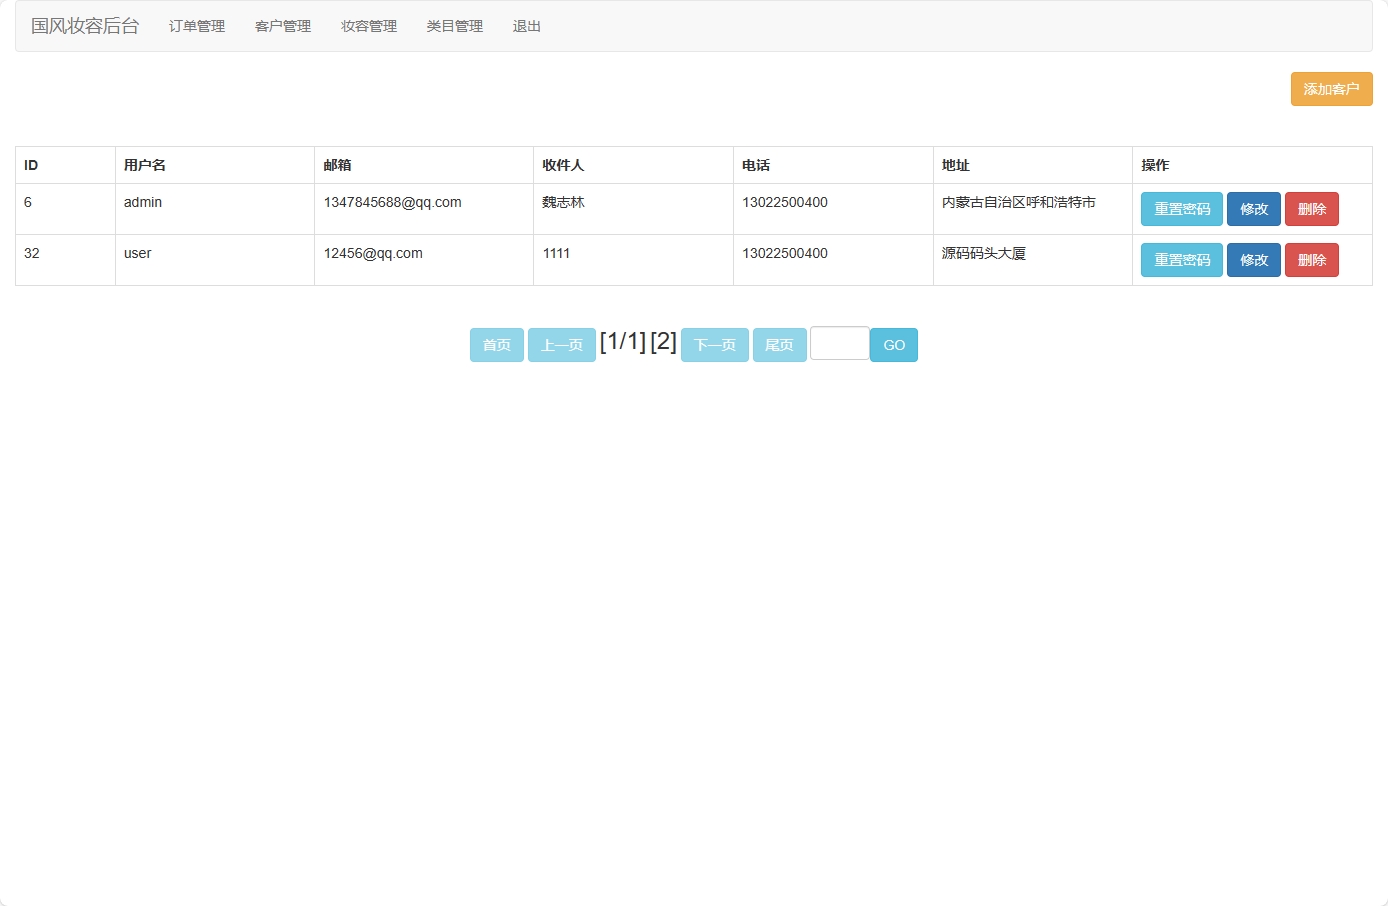Reset password for the admin user

pyautogui.click(x=1181, y=209)
